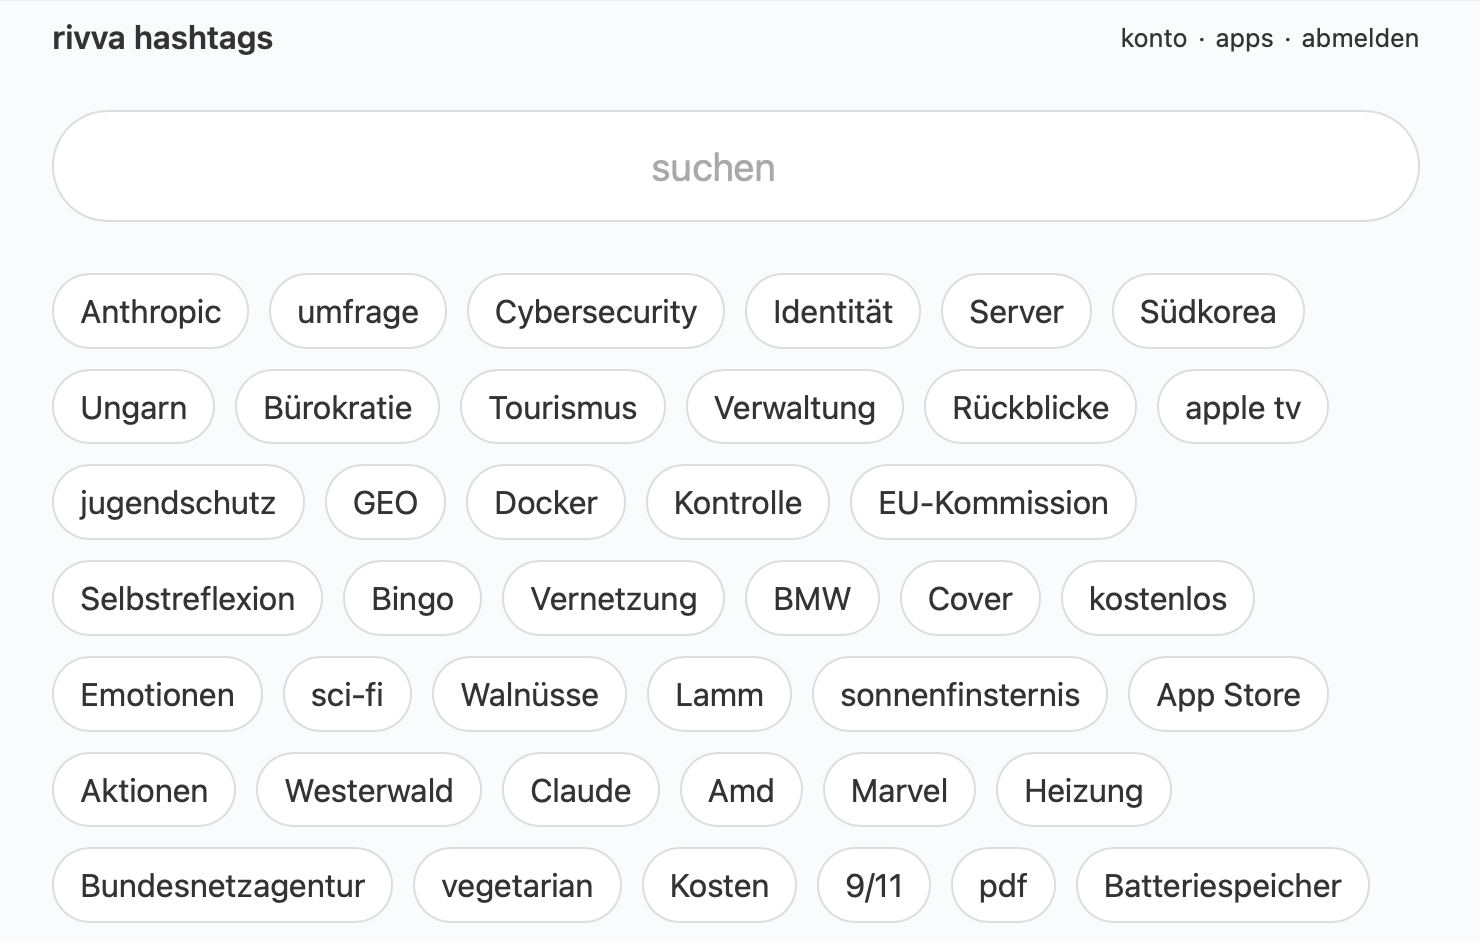Select the Selbstreflexion tag
The image size is (1480, 943).
[187, 598]
